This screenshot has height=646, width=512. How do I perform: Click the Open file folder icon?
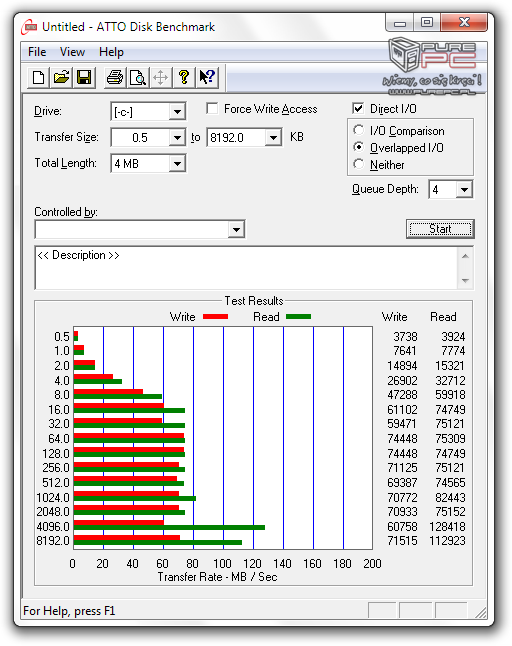click(61, 77)
